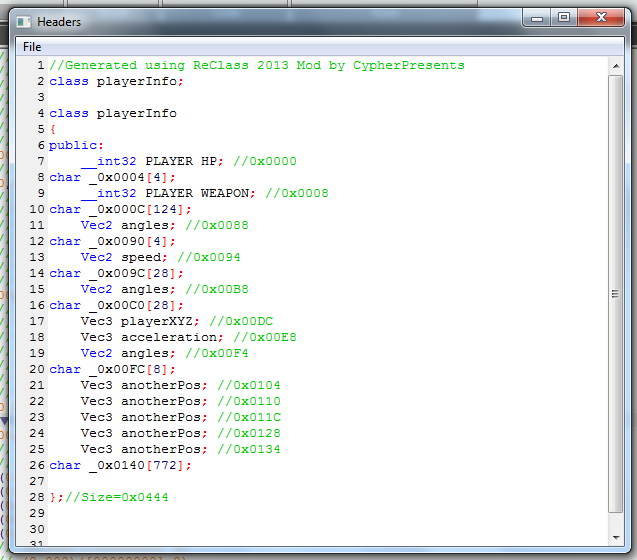This screenshot has width=637, height=560.
Task: Click line number 30 in the gutter
Action: click(37, 529)
